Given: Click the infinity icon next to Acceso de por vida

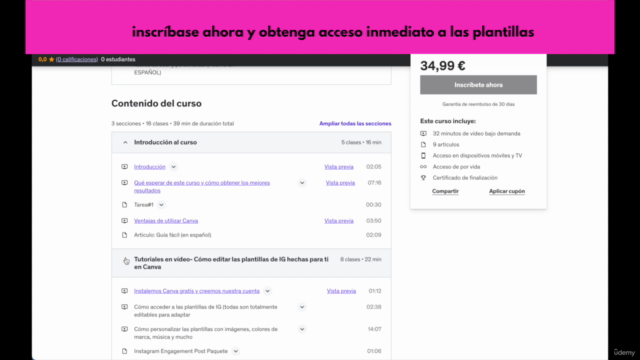Looking at the screenshot, I should click(423, 167).
